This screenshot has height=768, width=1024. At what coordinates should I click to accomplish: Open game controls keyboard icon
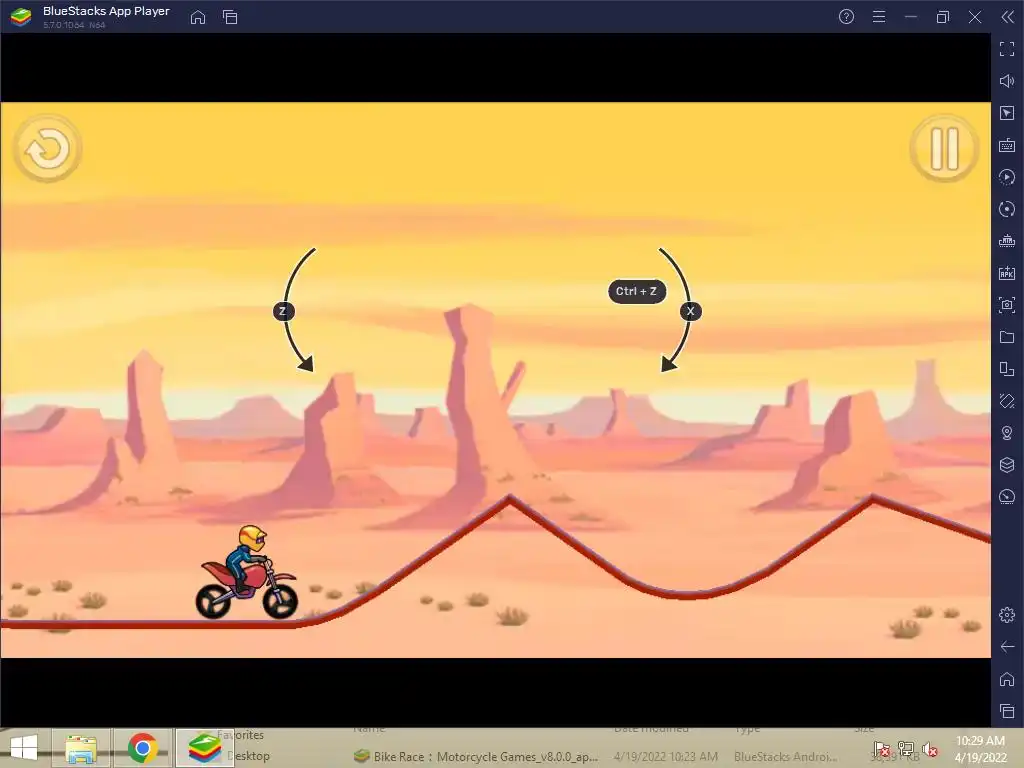[x=1007, y=145]
